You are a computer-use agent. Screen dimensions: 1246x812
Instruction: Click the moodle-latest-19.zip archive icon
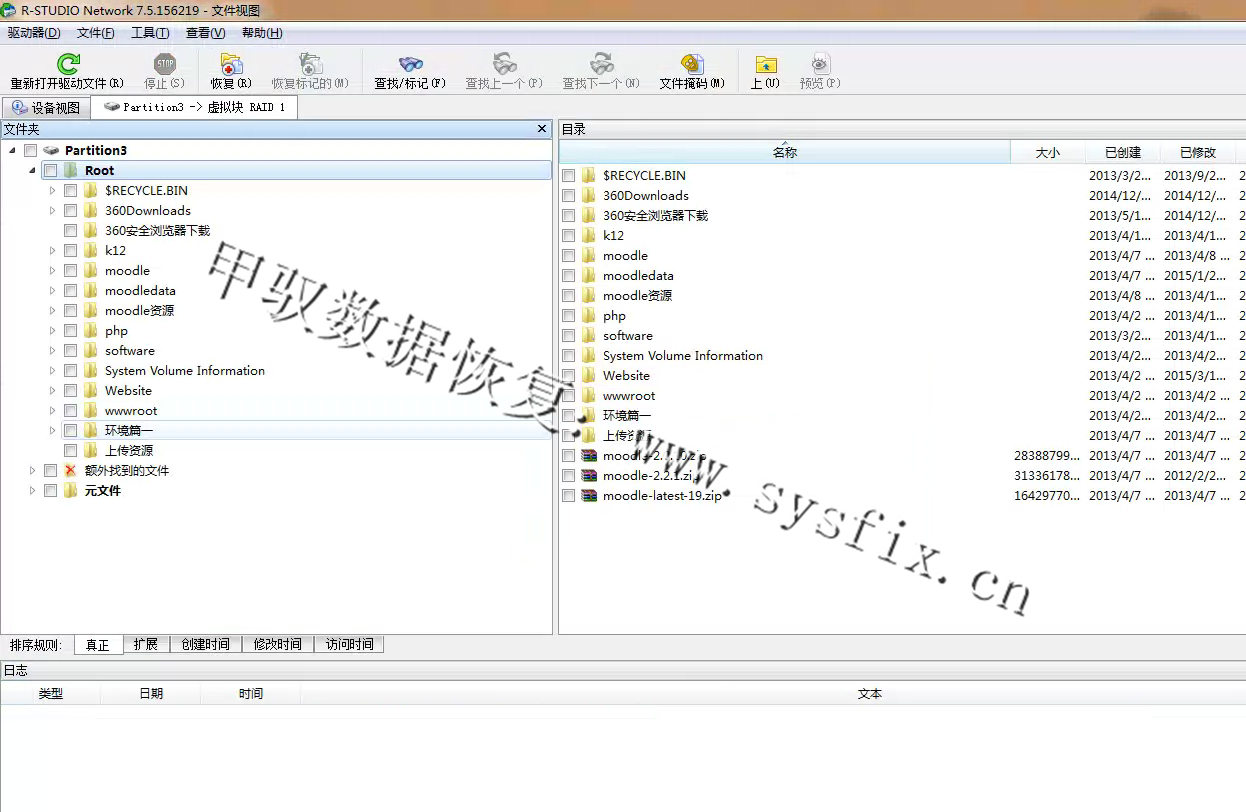click(x=589, y=495)
